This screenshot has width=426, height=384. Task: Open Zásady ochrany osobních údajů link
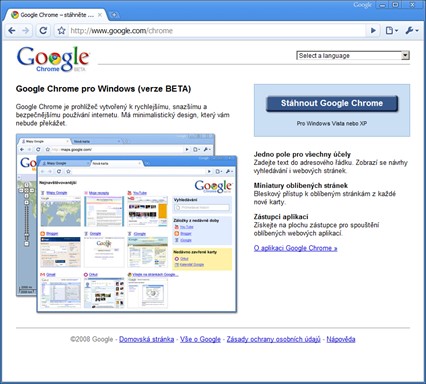[x=273, y=339]
